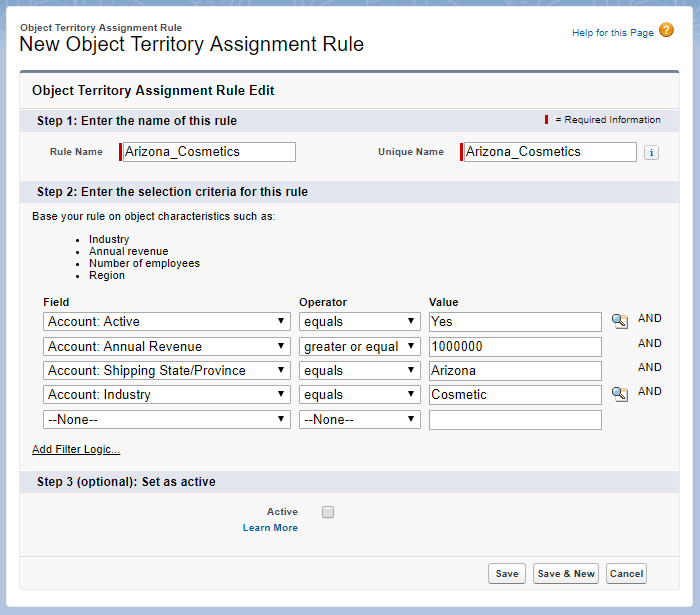Open the --None-- operator dropdown
700x615 pixels.
tap(360, 420)
